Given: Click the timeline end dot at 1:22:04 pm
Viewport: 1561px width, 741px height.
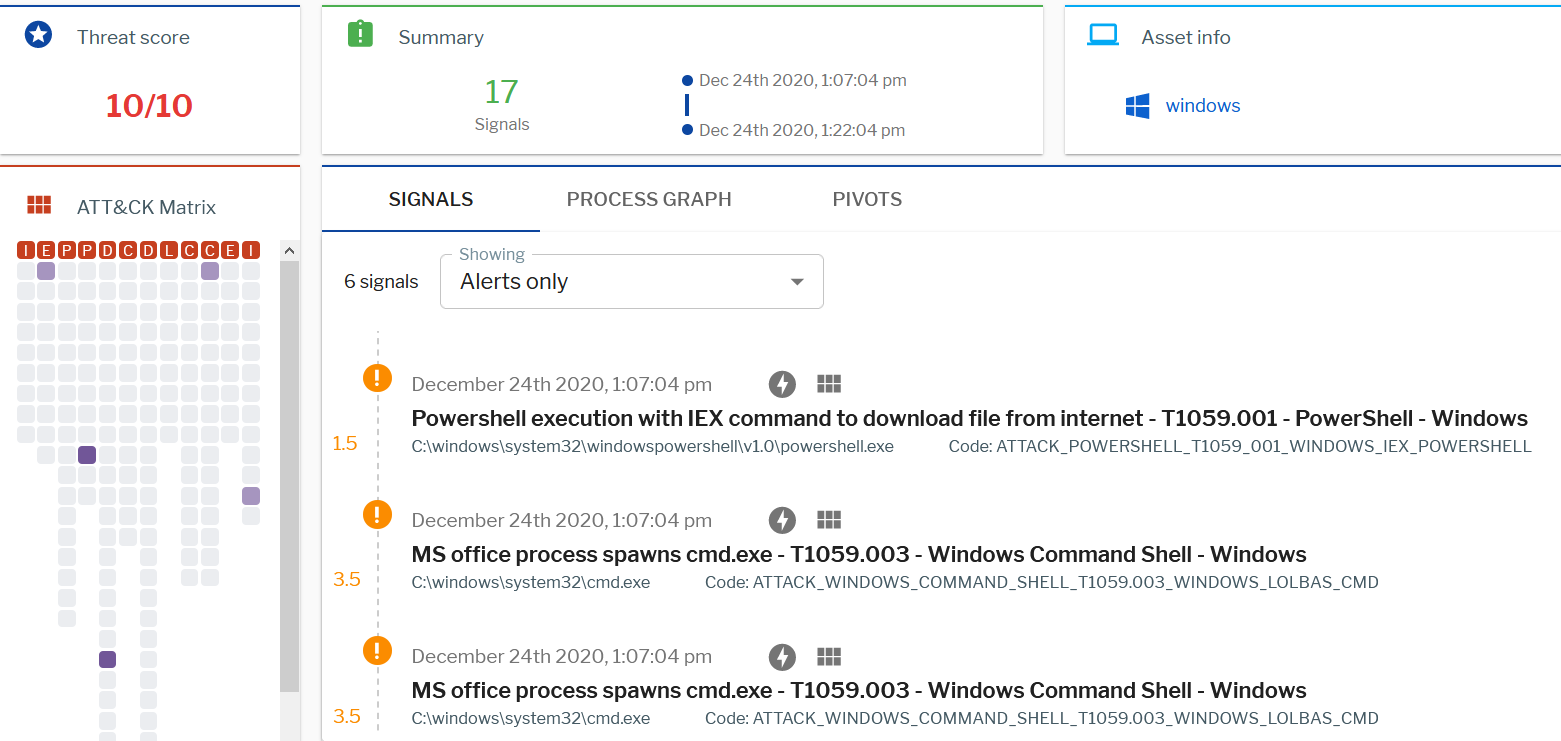Looking at the screenshot, I should [x=687, y=130].
